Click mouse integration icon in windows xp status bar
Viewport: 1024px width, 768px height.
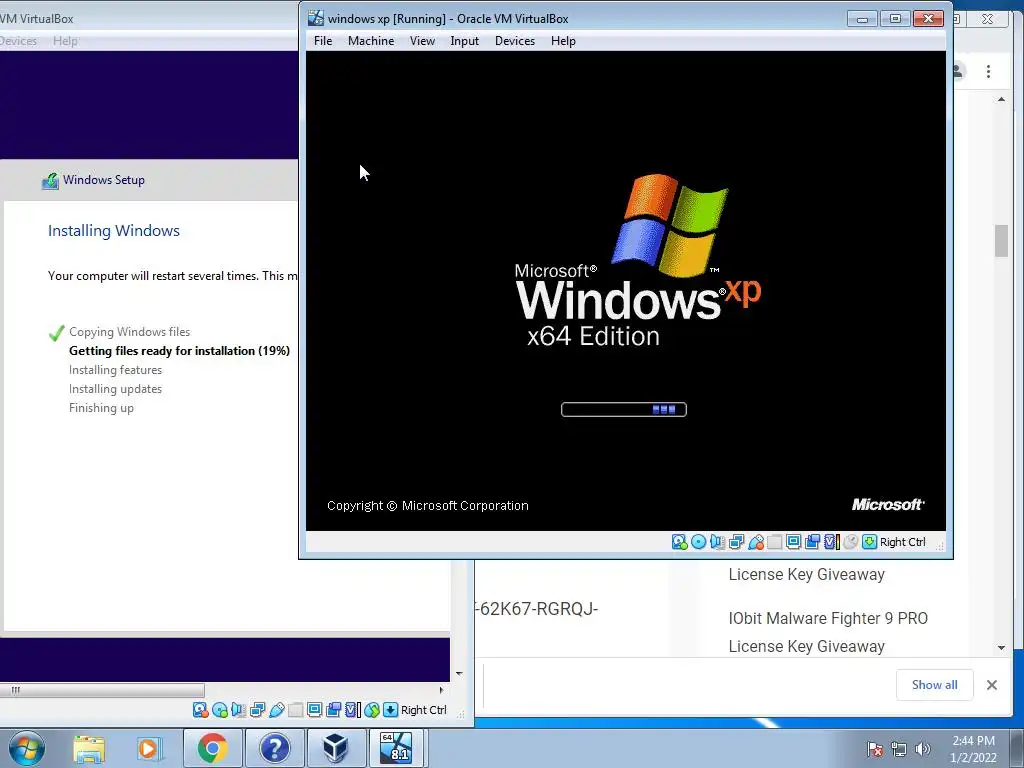[850, 541]
